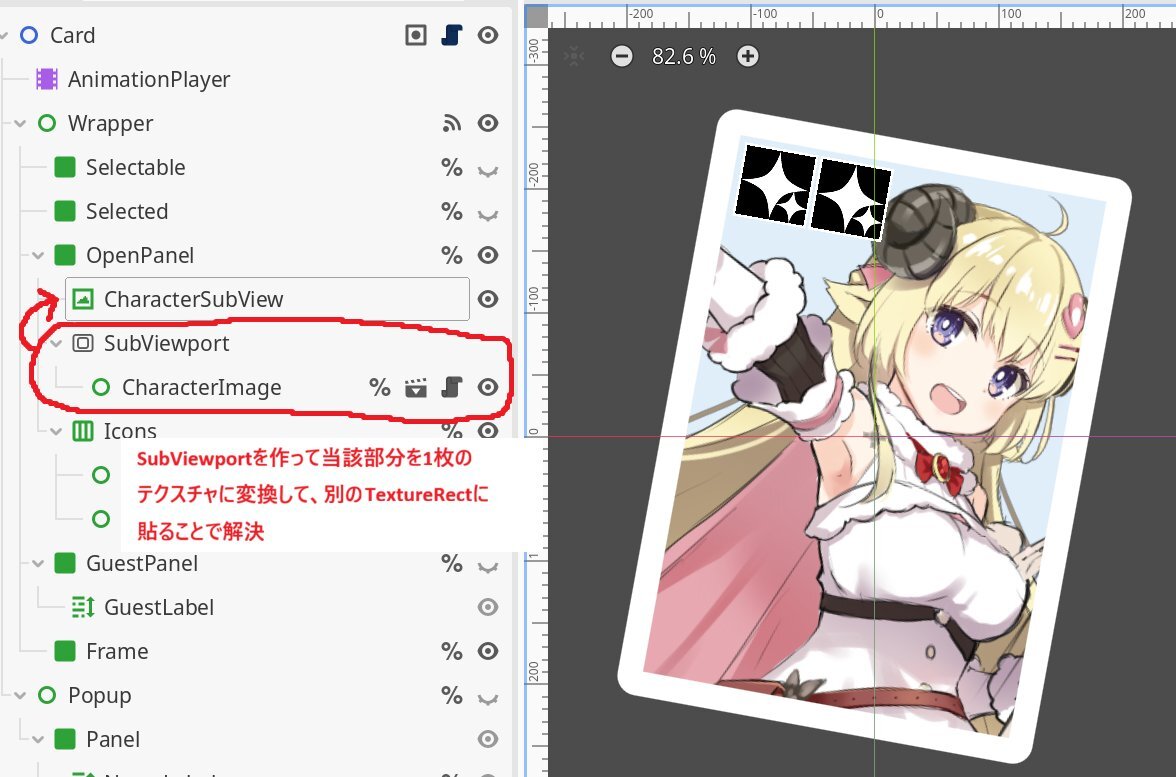This screenshot has height=777, width=1176.
Task: Click the Icons container node icon
Action: (82, 431)
